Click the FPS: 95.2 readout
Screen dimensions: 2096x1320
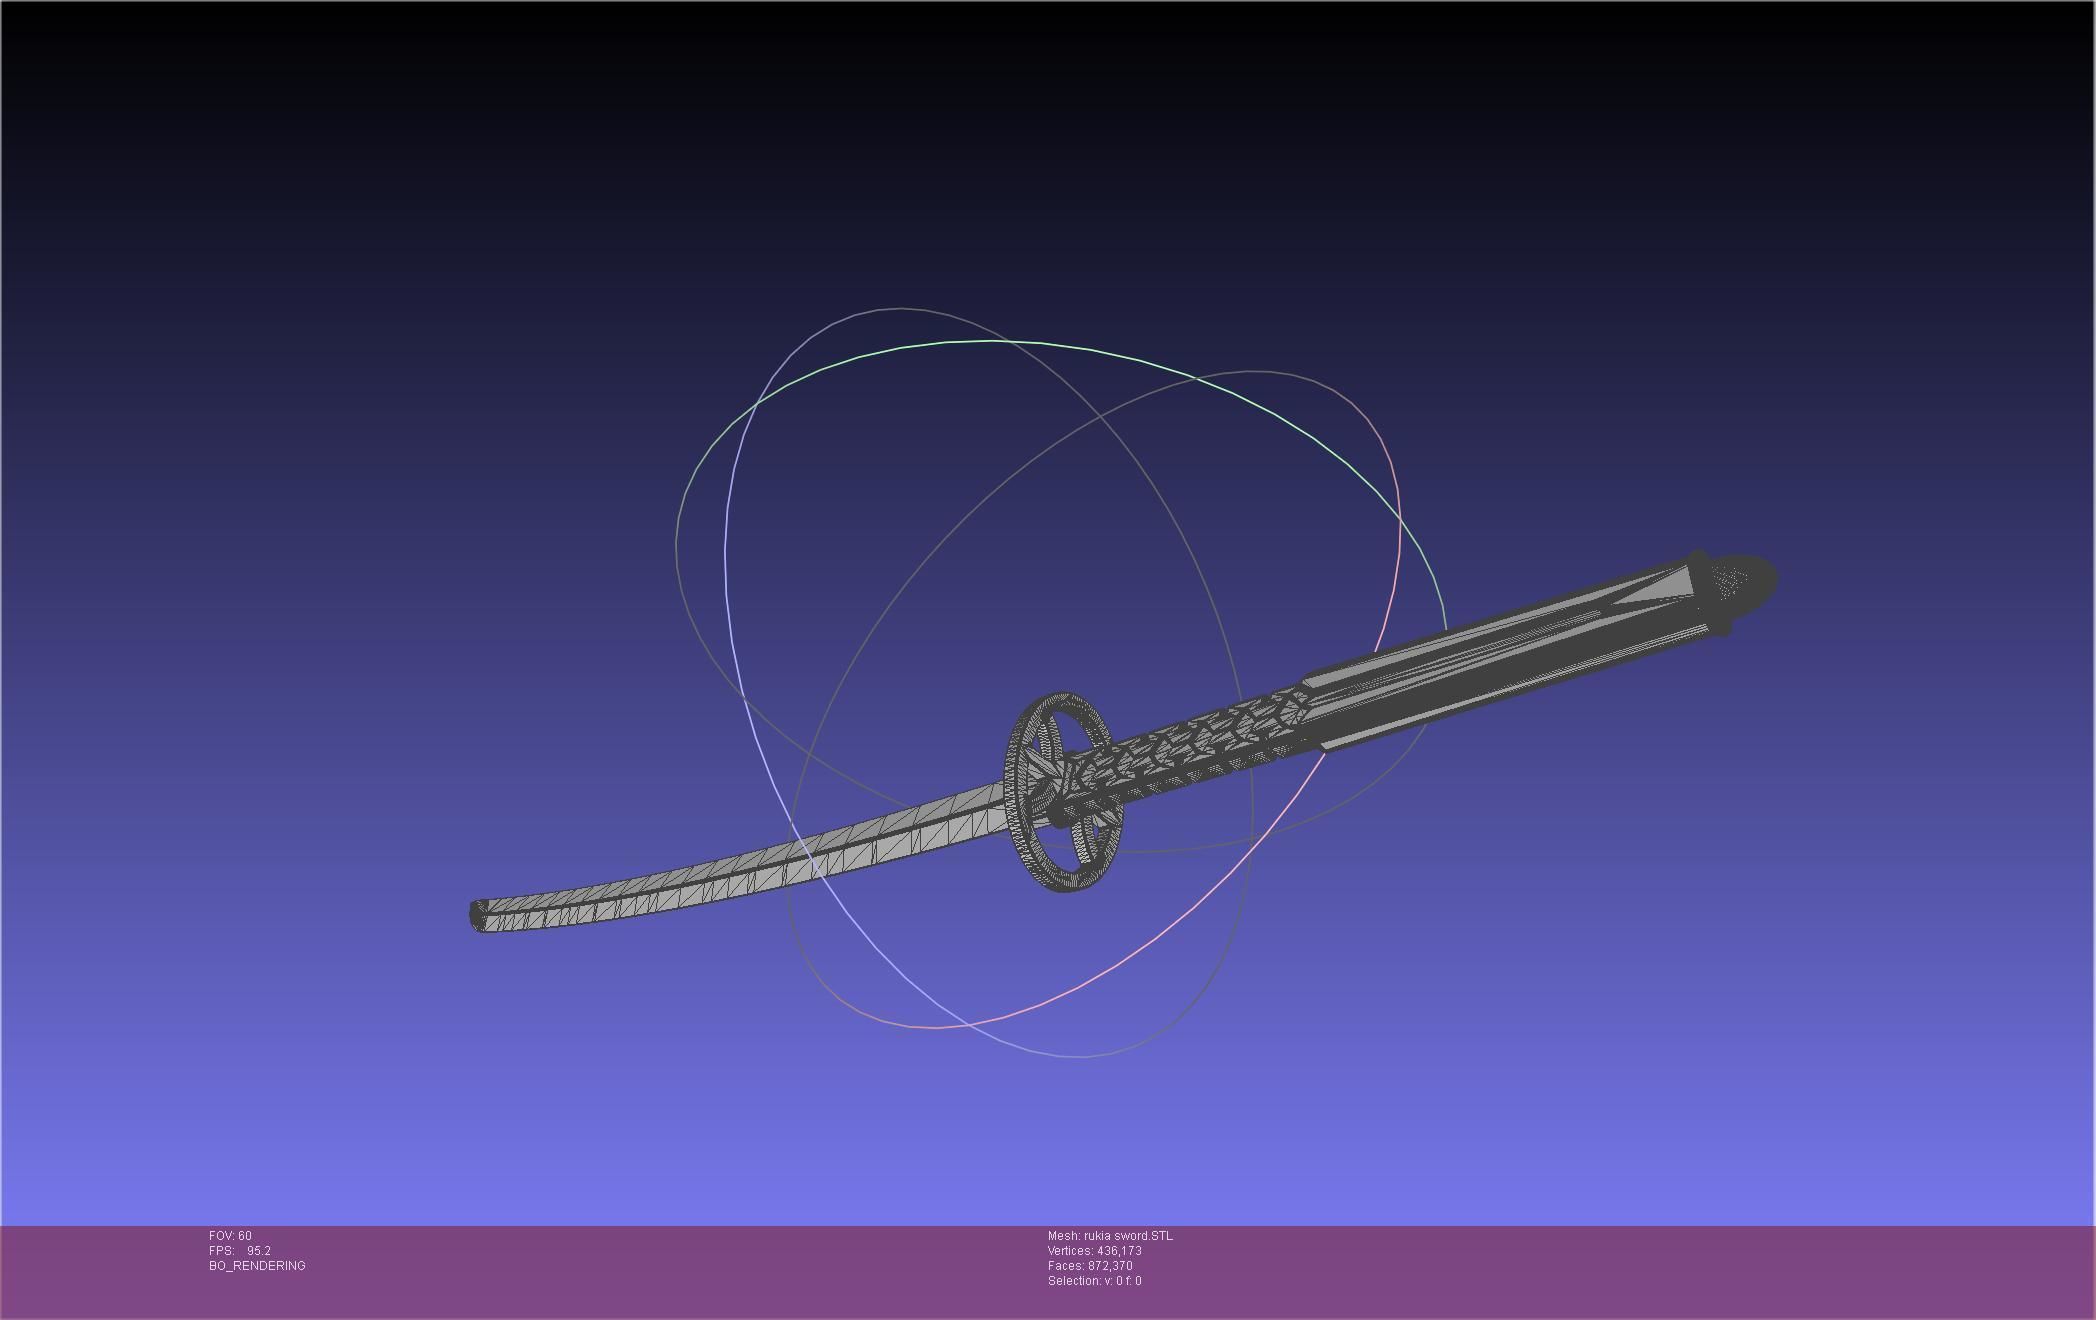[240, 1251]
